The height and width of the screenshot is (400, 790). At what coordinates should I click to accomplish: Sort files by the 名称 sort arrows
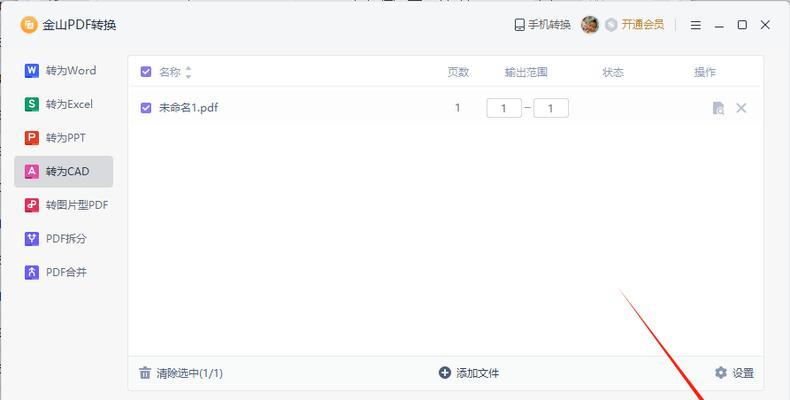[188, 72]
